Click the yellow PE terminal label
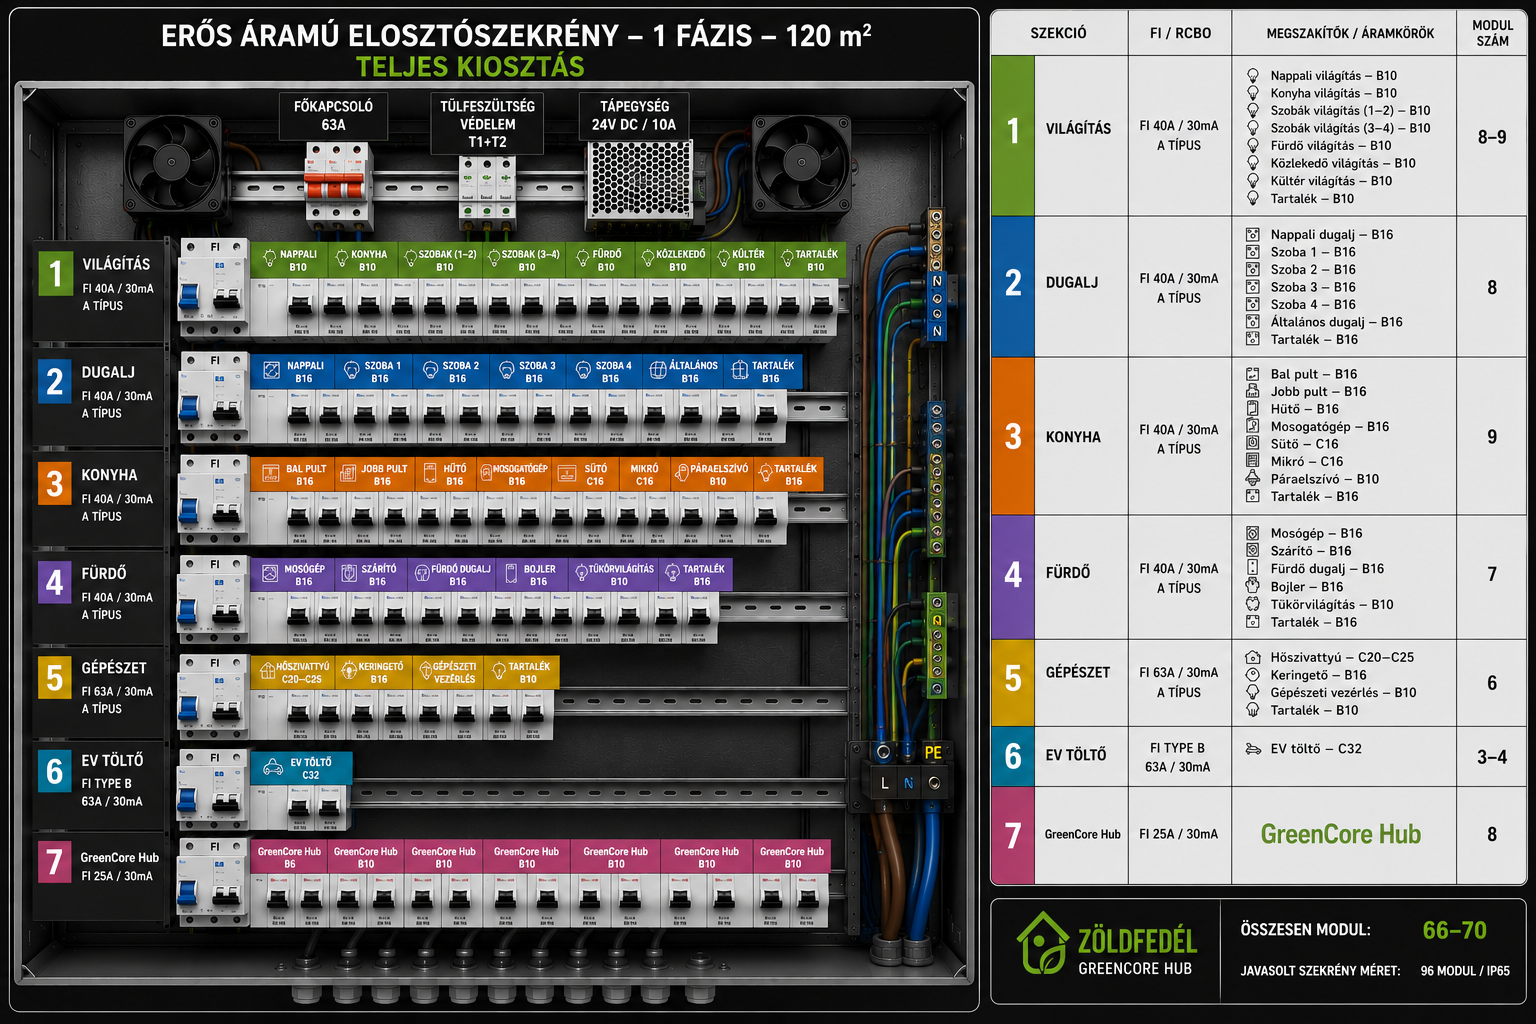The image size is (1536, 1024). pyautogui.click(x=933, y=753)
